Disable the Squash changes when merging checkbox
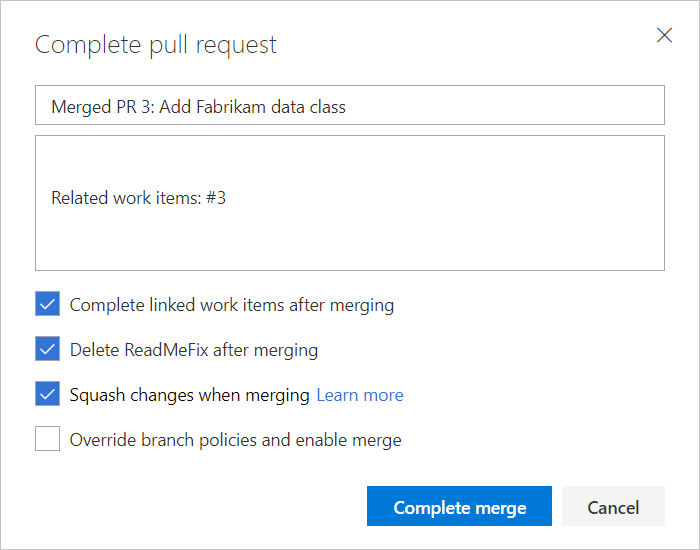This screenshot has height=550, width=700. point(47,394)
